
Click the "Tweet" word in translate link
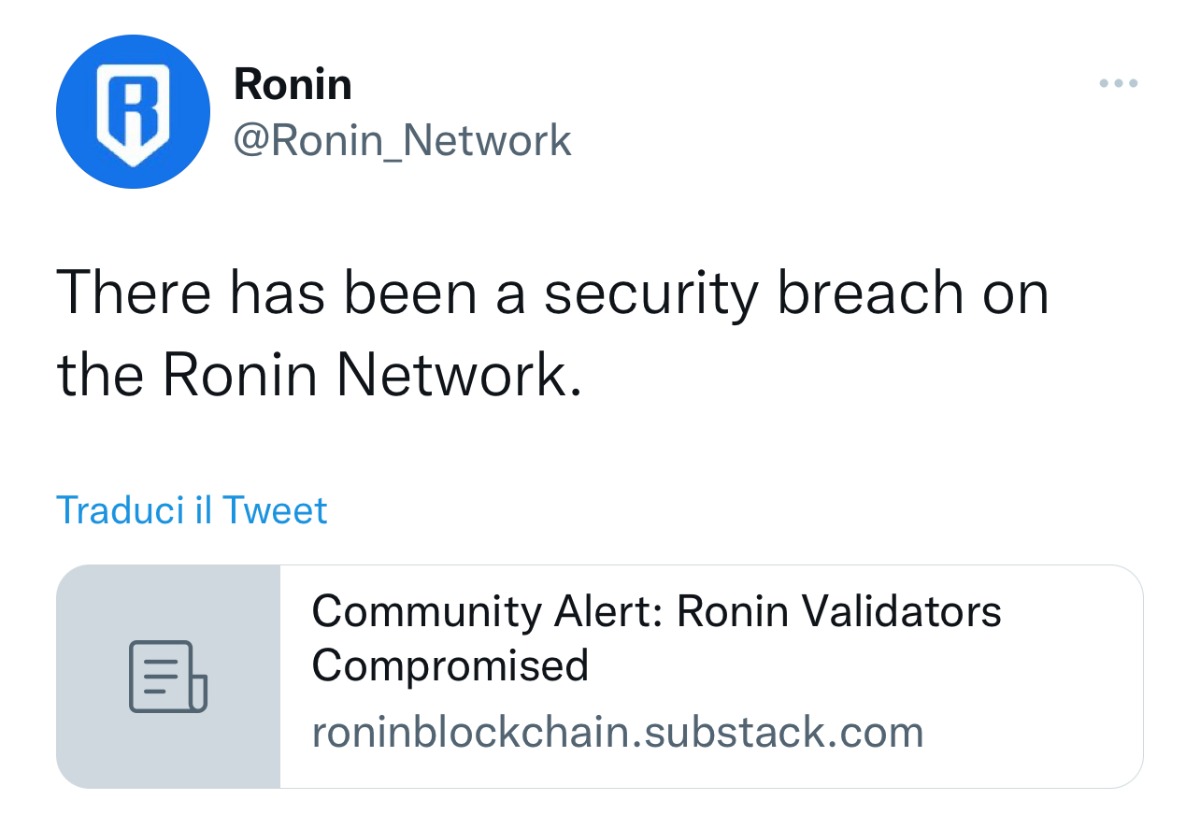point(275,510)
